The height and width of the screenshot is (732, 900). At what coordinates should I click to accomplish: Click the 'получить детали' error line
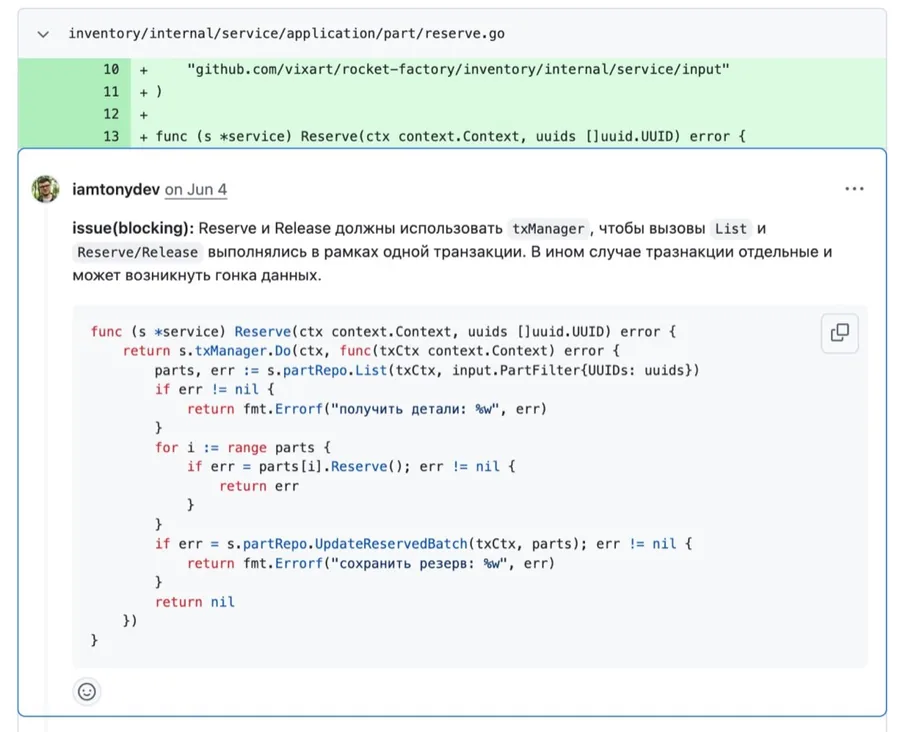point(367,409)
